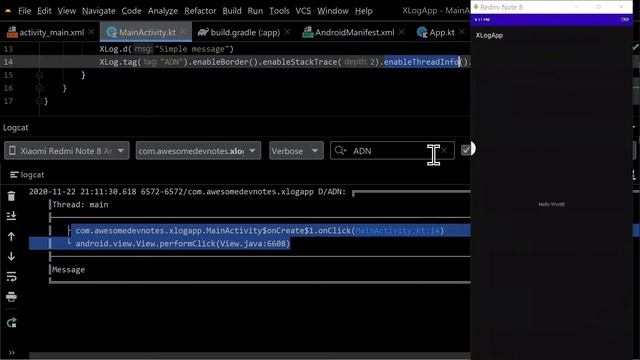Click the android.view.View.performClick log line
Viewport: 640px width, 360px height.
pyautogui.click(x=182, y=244)
